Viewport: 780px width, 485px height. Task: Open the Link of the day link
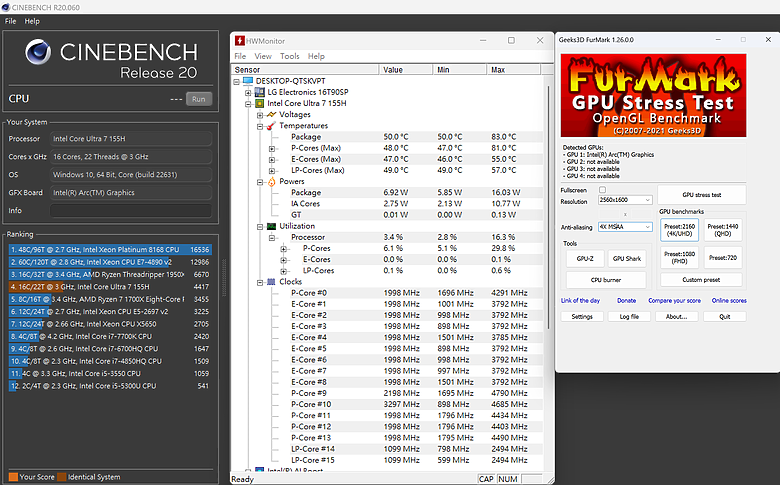coord(580,300)
